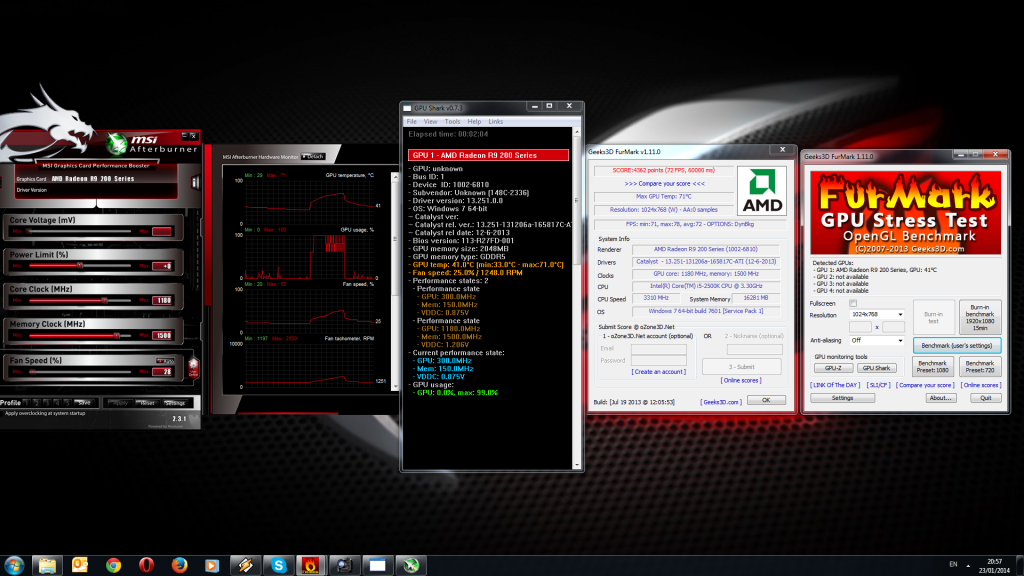Launch Google Chrome from the taskbar
This screenshot has width=1024, height=576.
[114, 565]
